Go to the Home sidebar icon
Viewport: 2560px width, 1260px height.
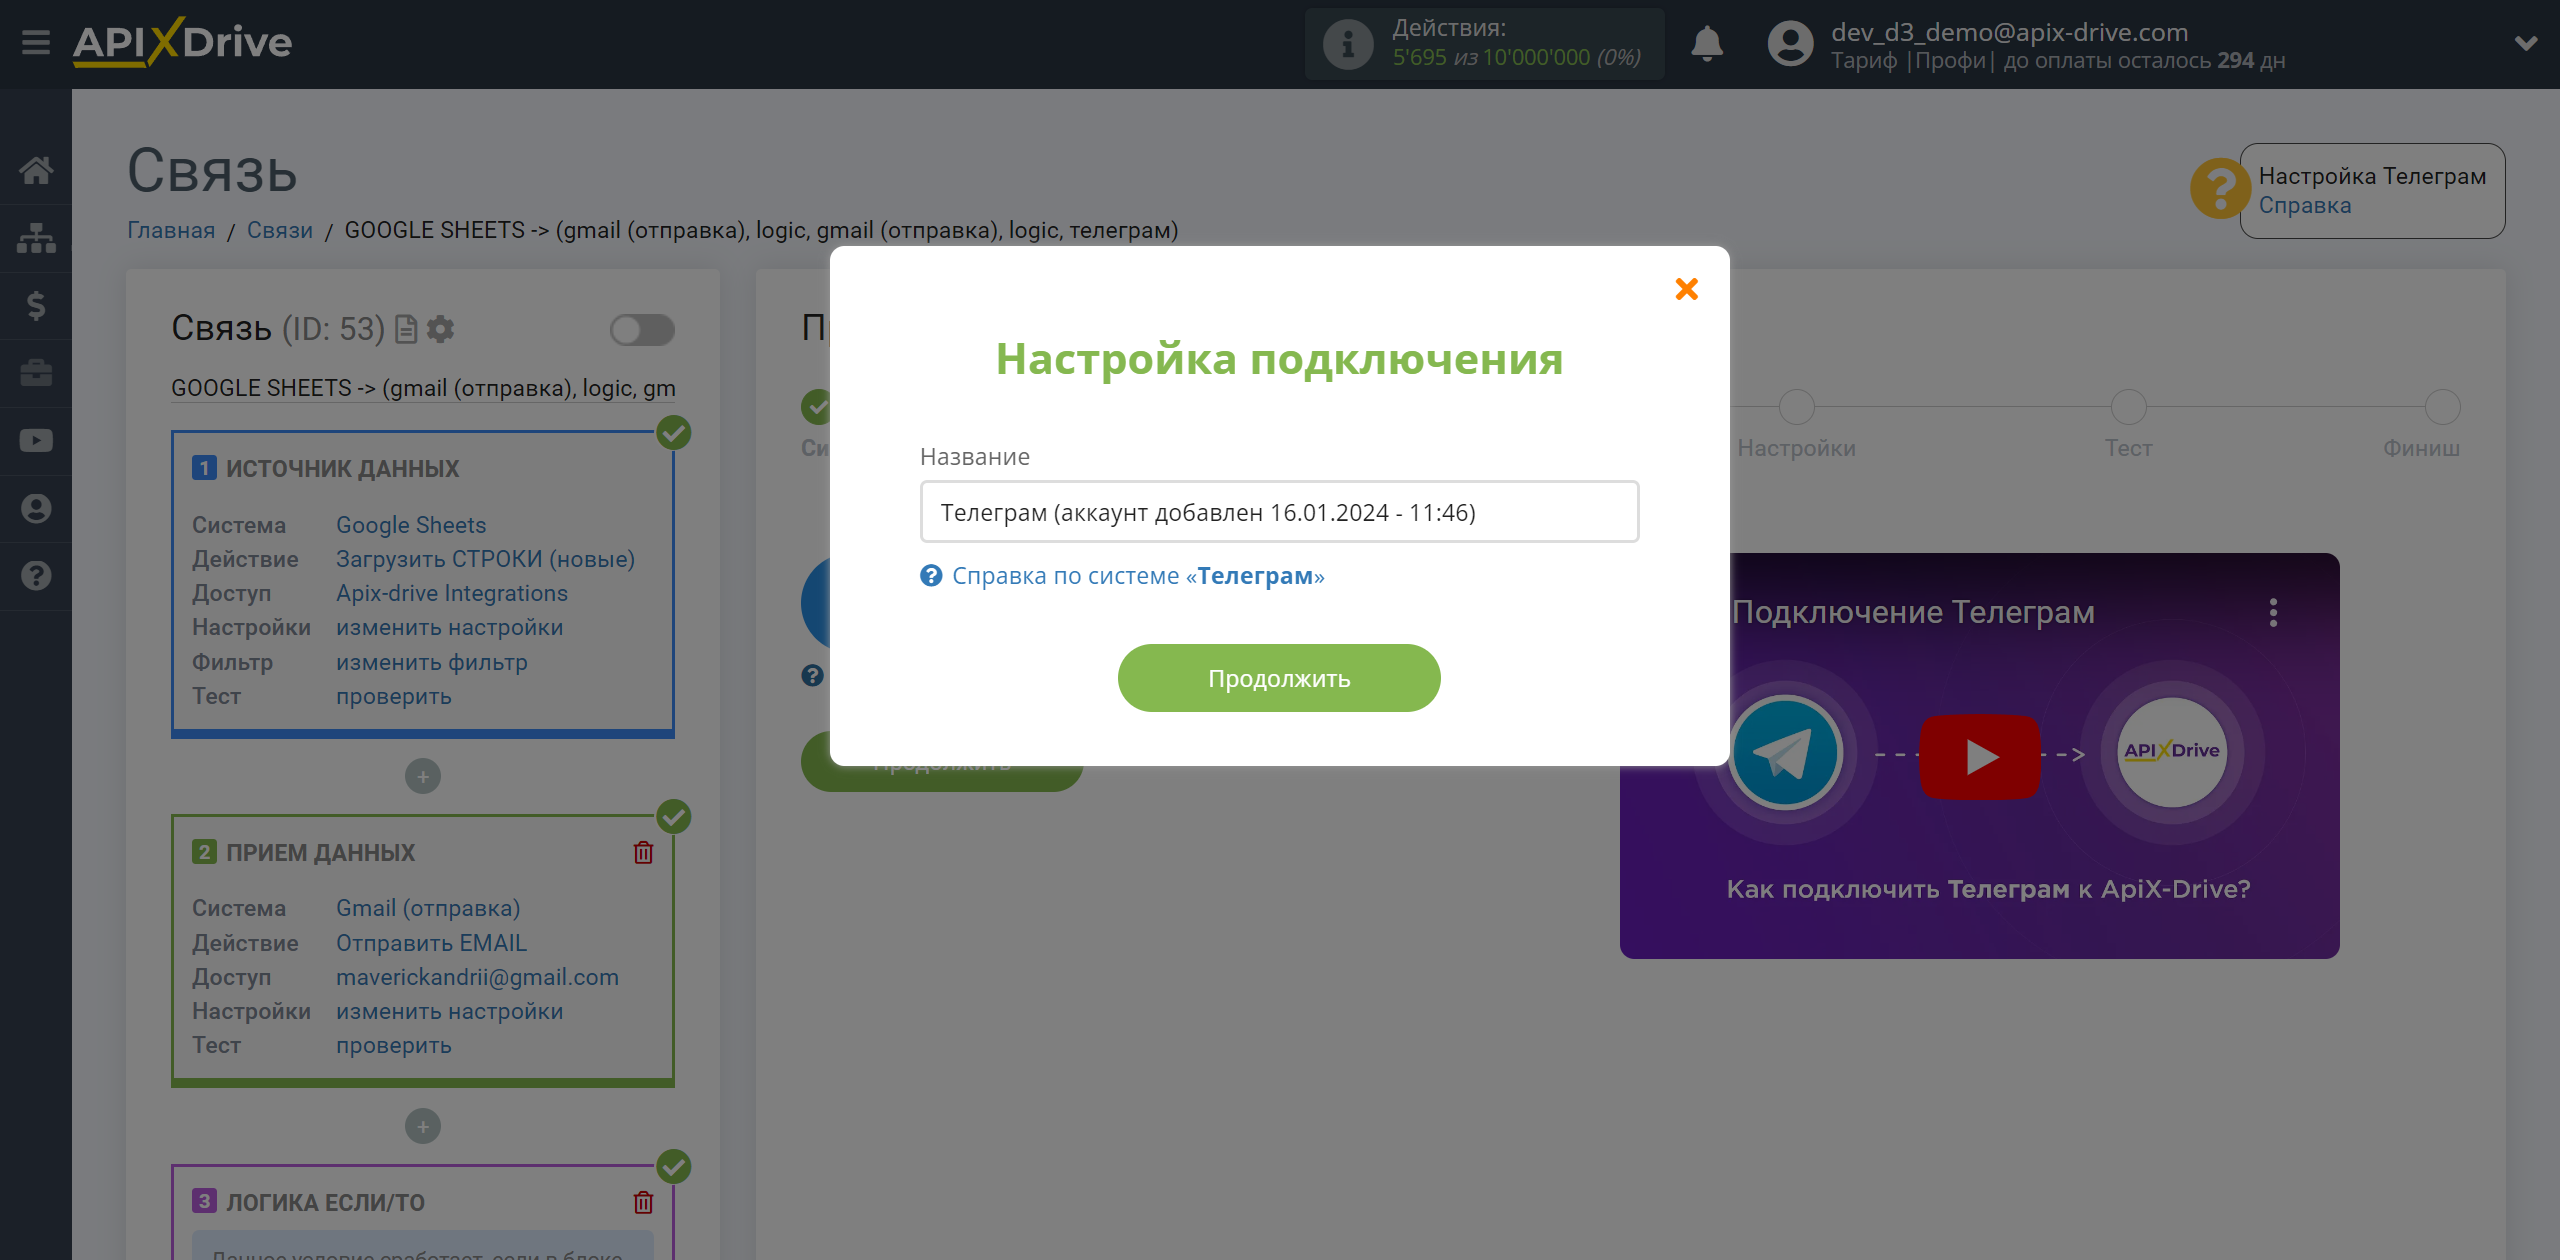36,170
